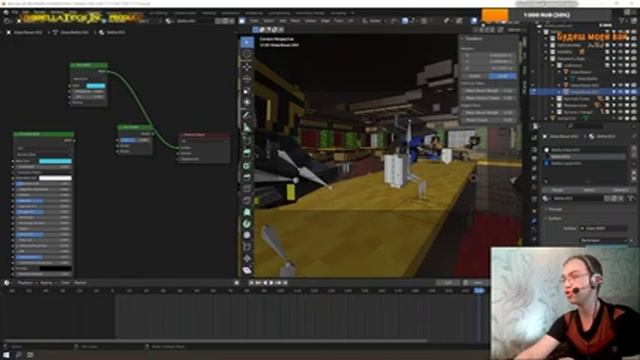Play the animation in timeline
The width and height of the screenshot is (640, 360).
(271, 282)
